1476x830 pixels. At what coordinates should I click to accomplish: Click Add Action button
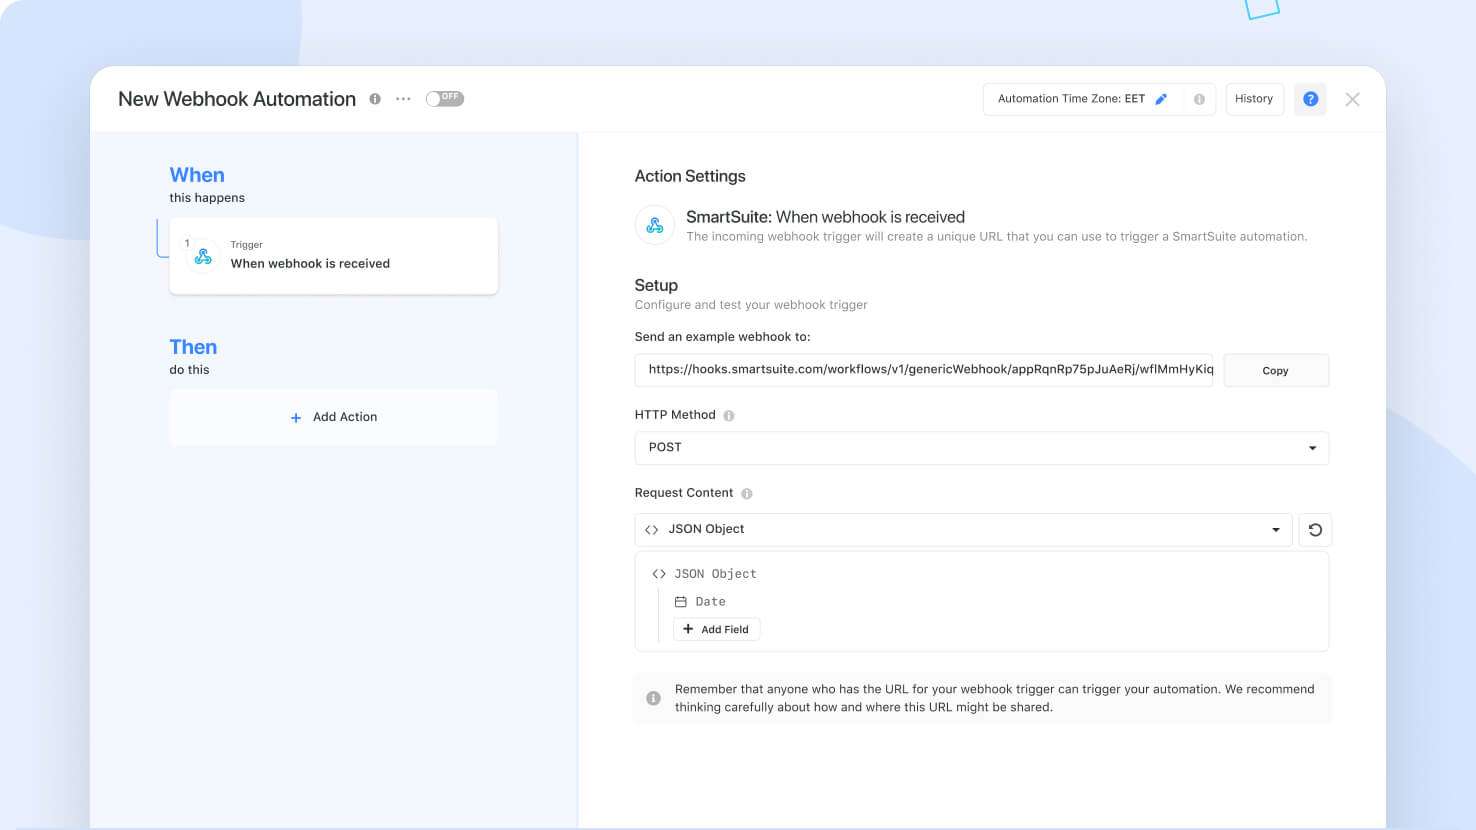pos(333,417)
